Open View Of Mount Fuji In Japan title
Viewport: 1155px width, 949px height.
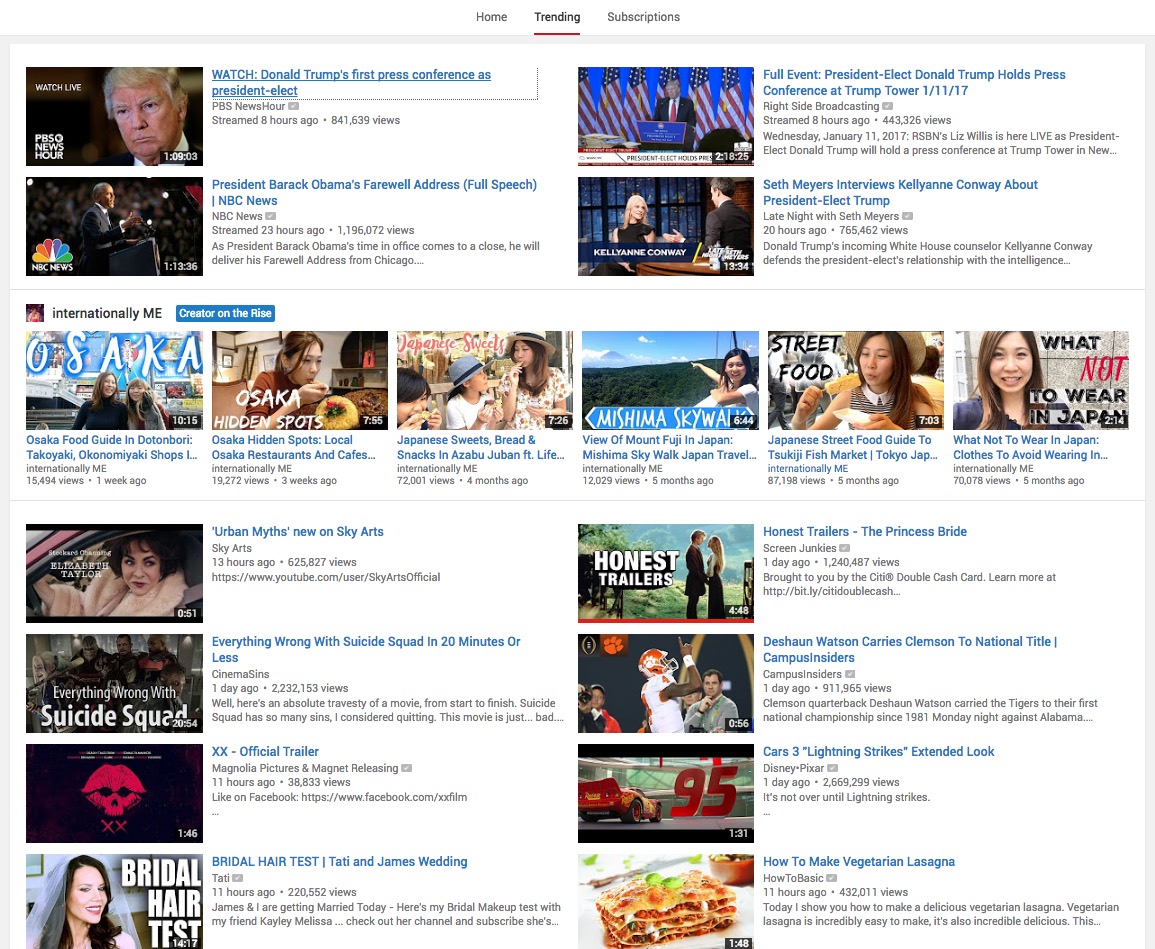(x=670, y=447)
